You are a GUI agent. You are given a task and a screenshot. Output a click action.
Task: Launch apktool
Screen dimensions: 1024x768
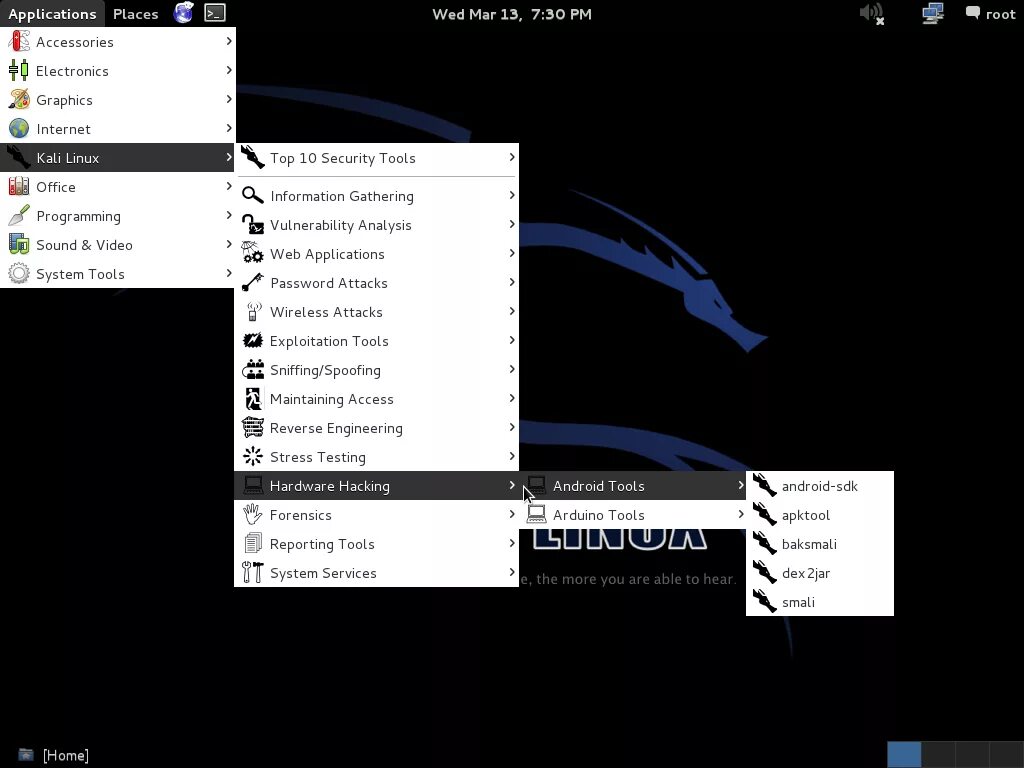[820, 515]
